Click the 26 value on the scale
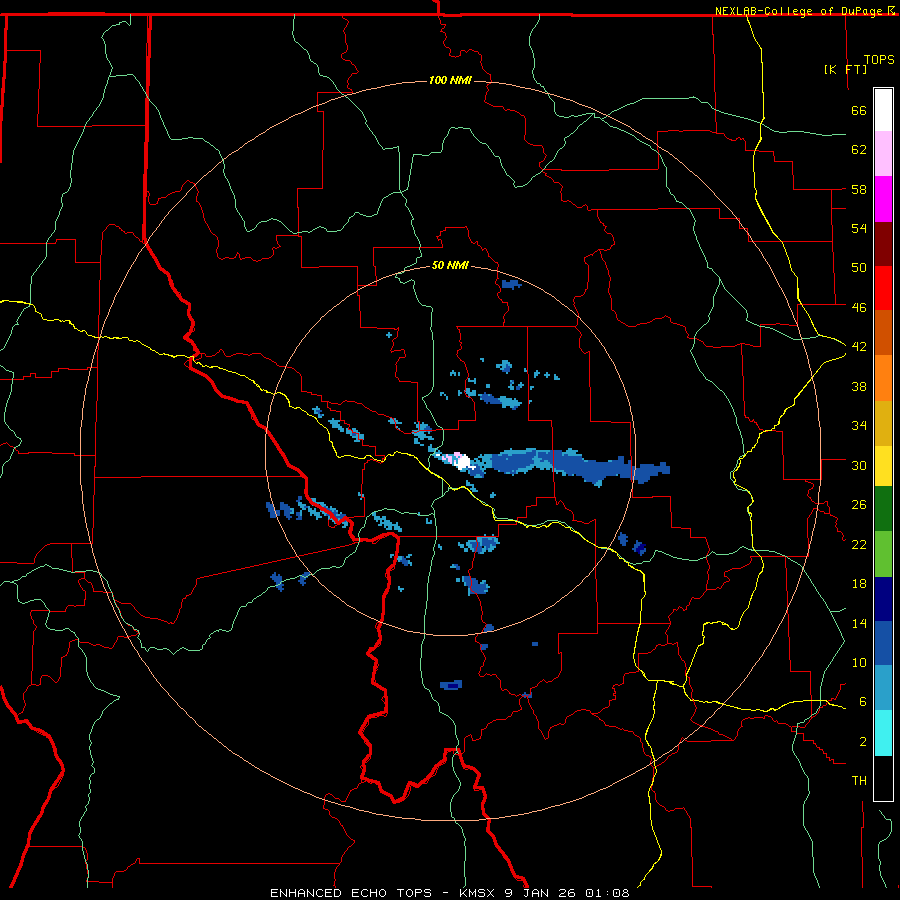The height and width of the screenshot is (900, 900). [859, 505]
